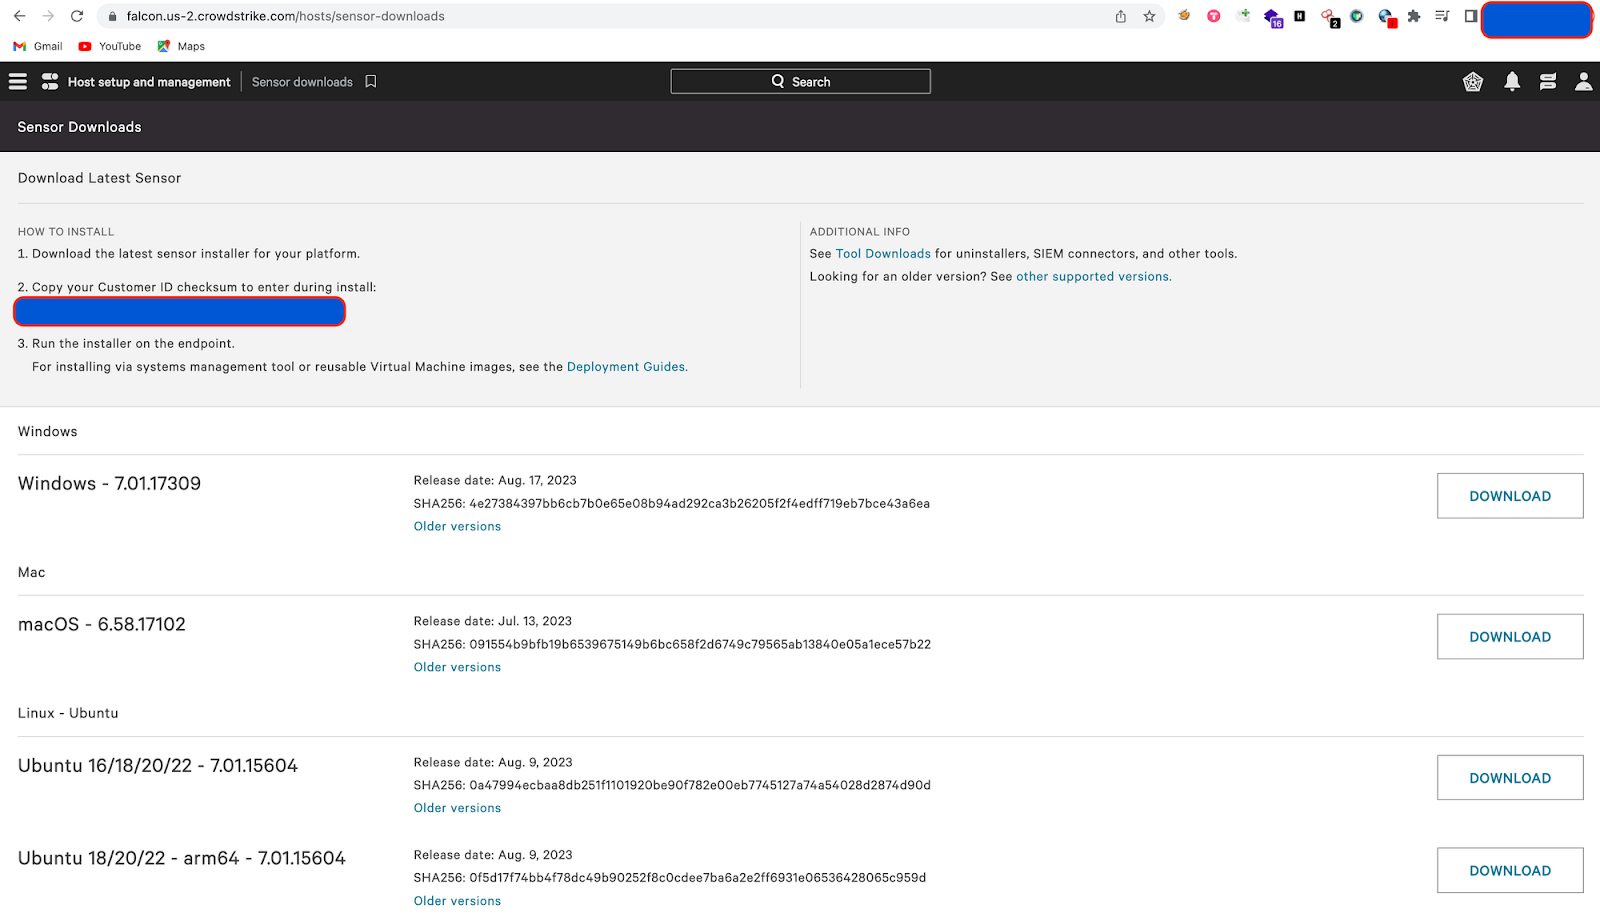Open the Gmail bookmark

click(x=38, y=46)
